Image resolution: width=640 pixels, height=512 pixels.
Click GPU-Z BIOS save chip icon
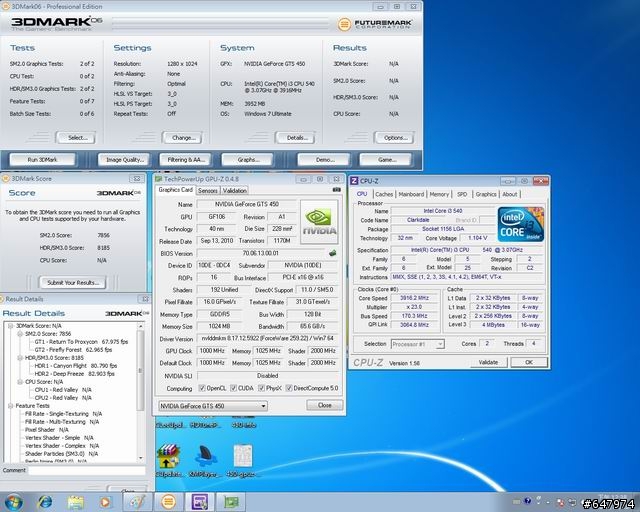point(333,253)
